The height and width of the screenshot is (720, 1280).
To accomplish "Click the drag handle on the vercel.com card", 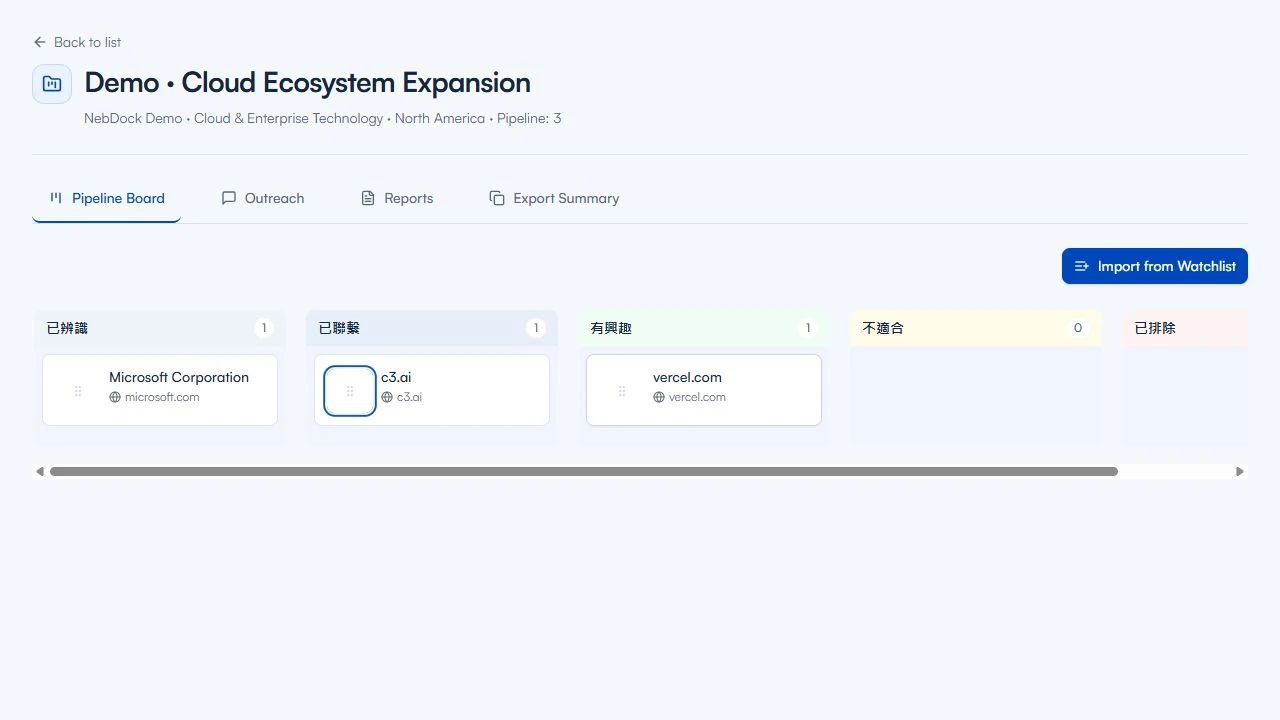I will [622, 391].
